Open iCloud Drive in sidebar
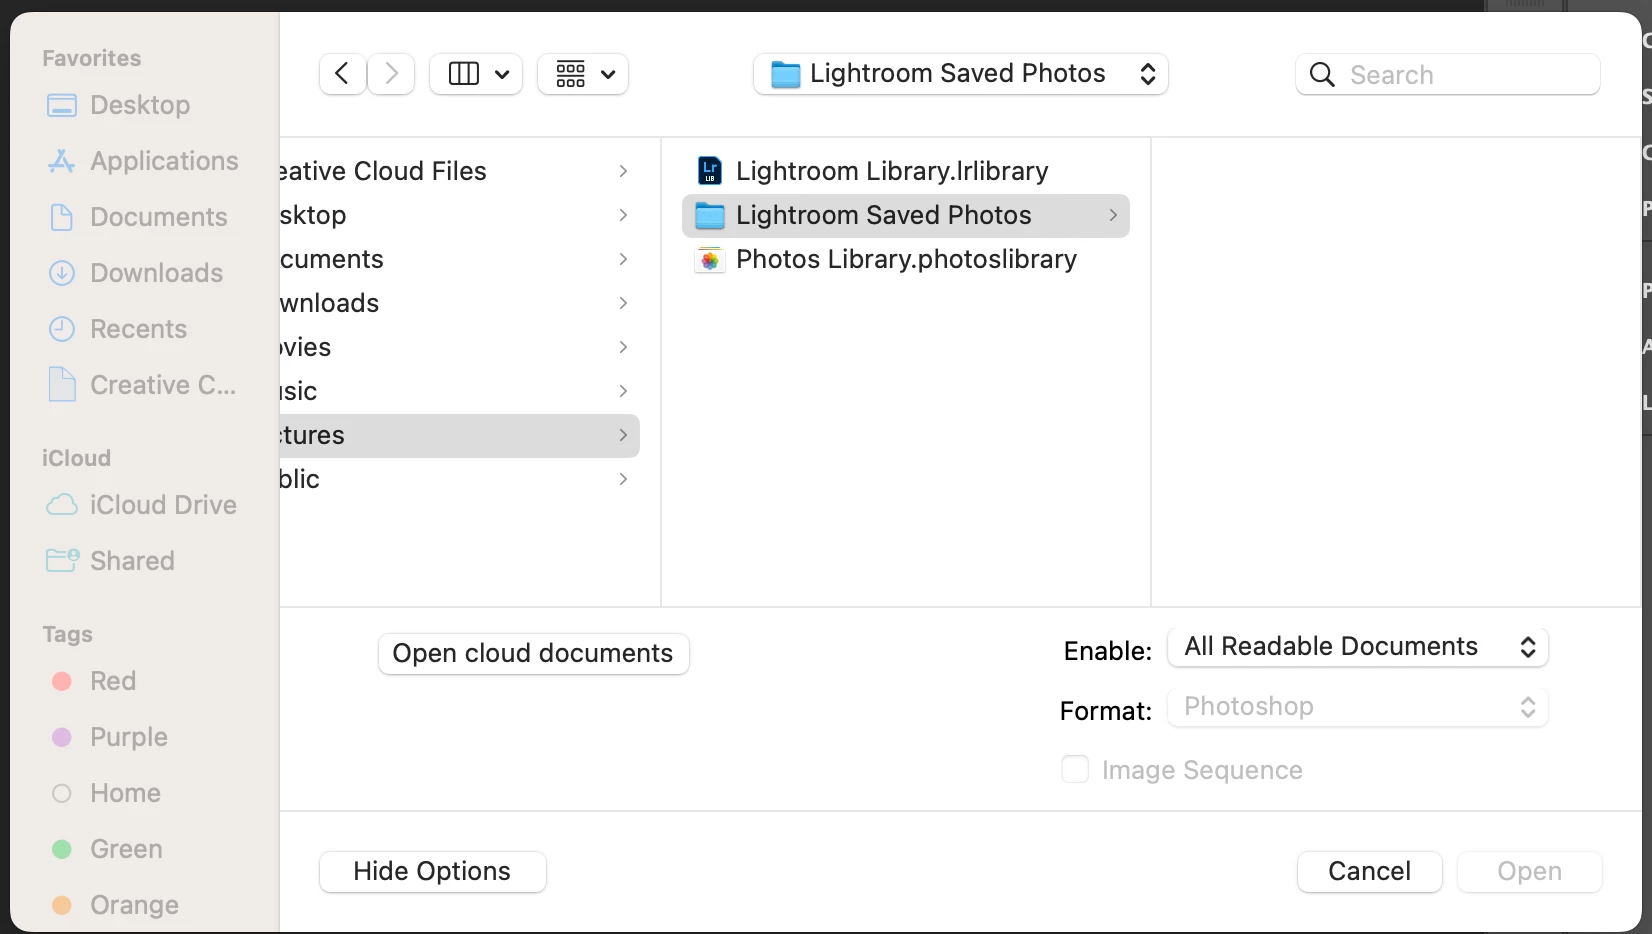 [162, 505]
